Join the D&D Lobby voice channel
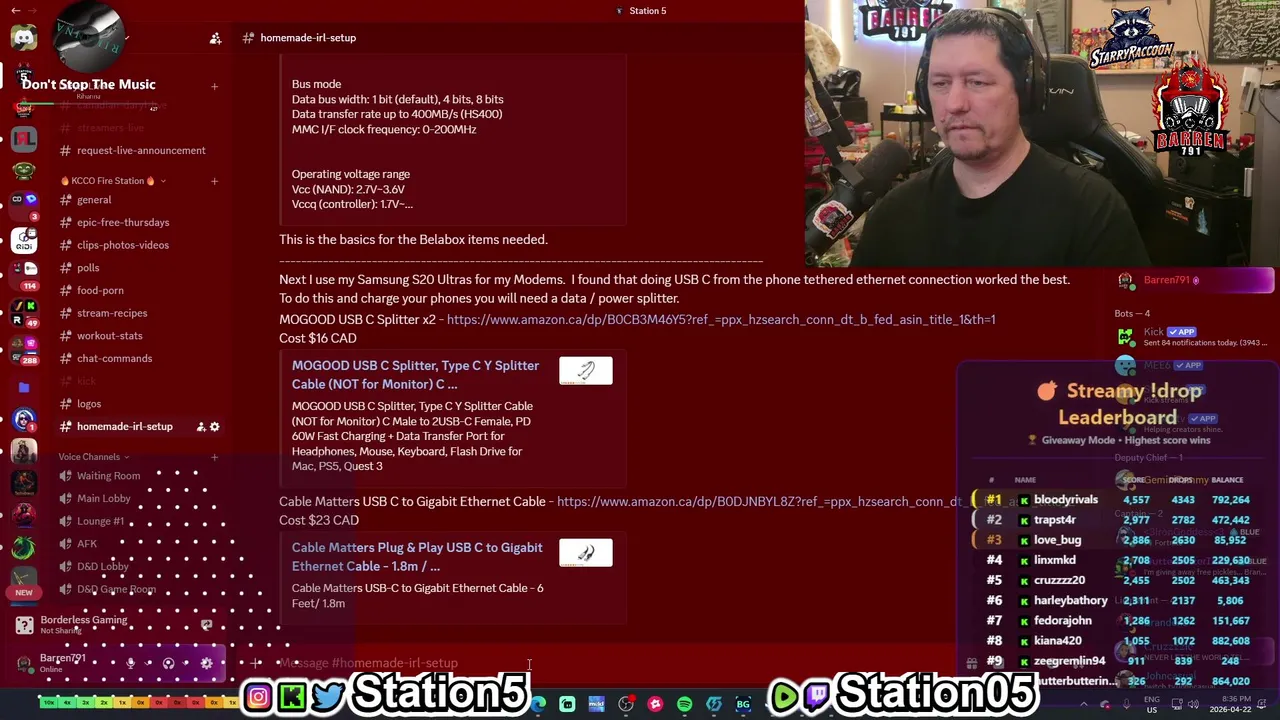The height and width of the screenshot is (720, 1280). [138, 567]
